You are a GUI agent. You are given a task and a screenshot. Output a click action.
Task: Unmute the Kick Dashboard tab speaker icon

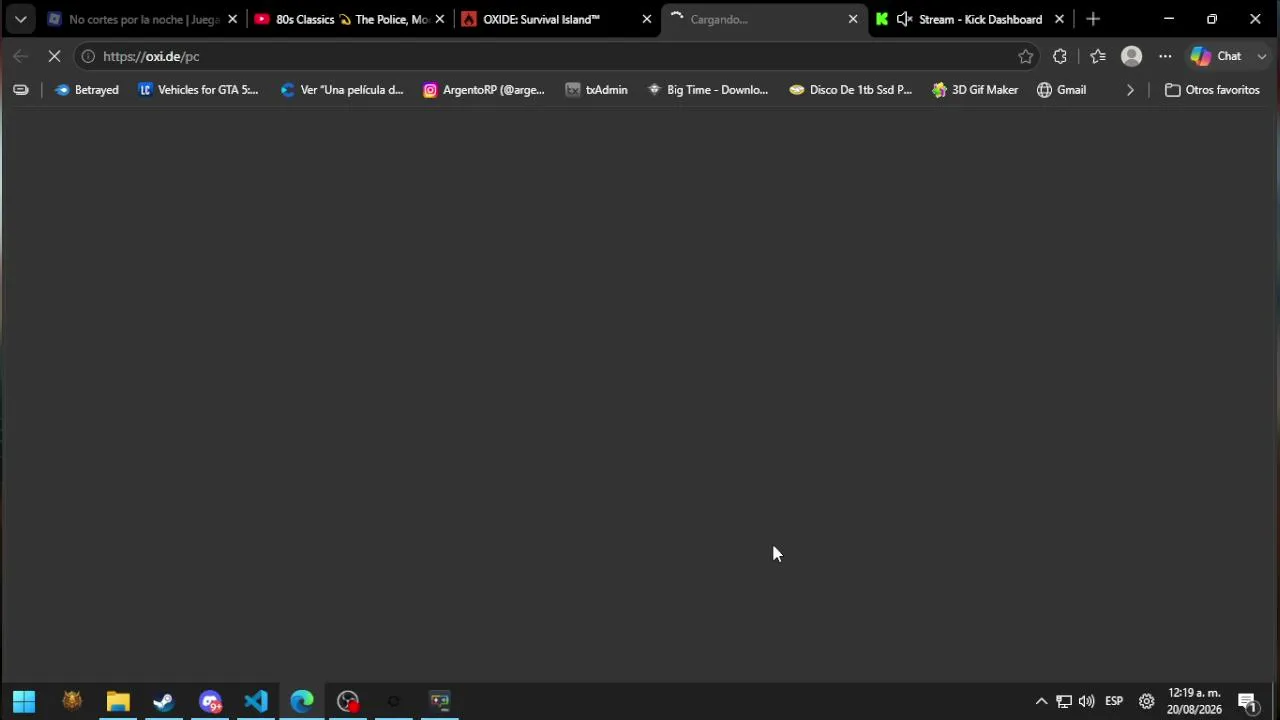[904, 19]
